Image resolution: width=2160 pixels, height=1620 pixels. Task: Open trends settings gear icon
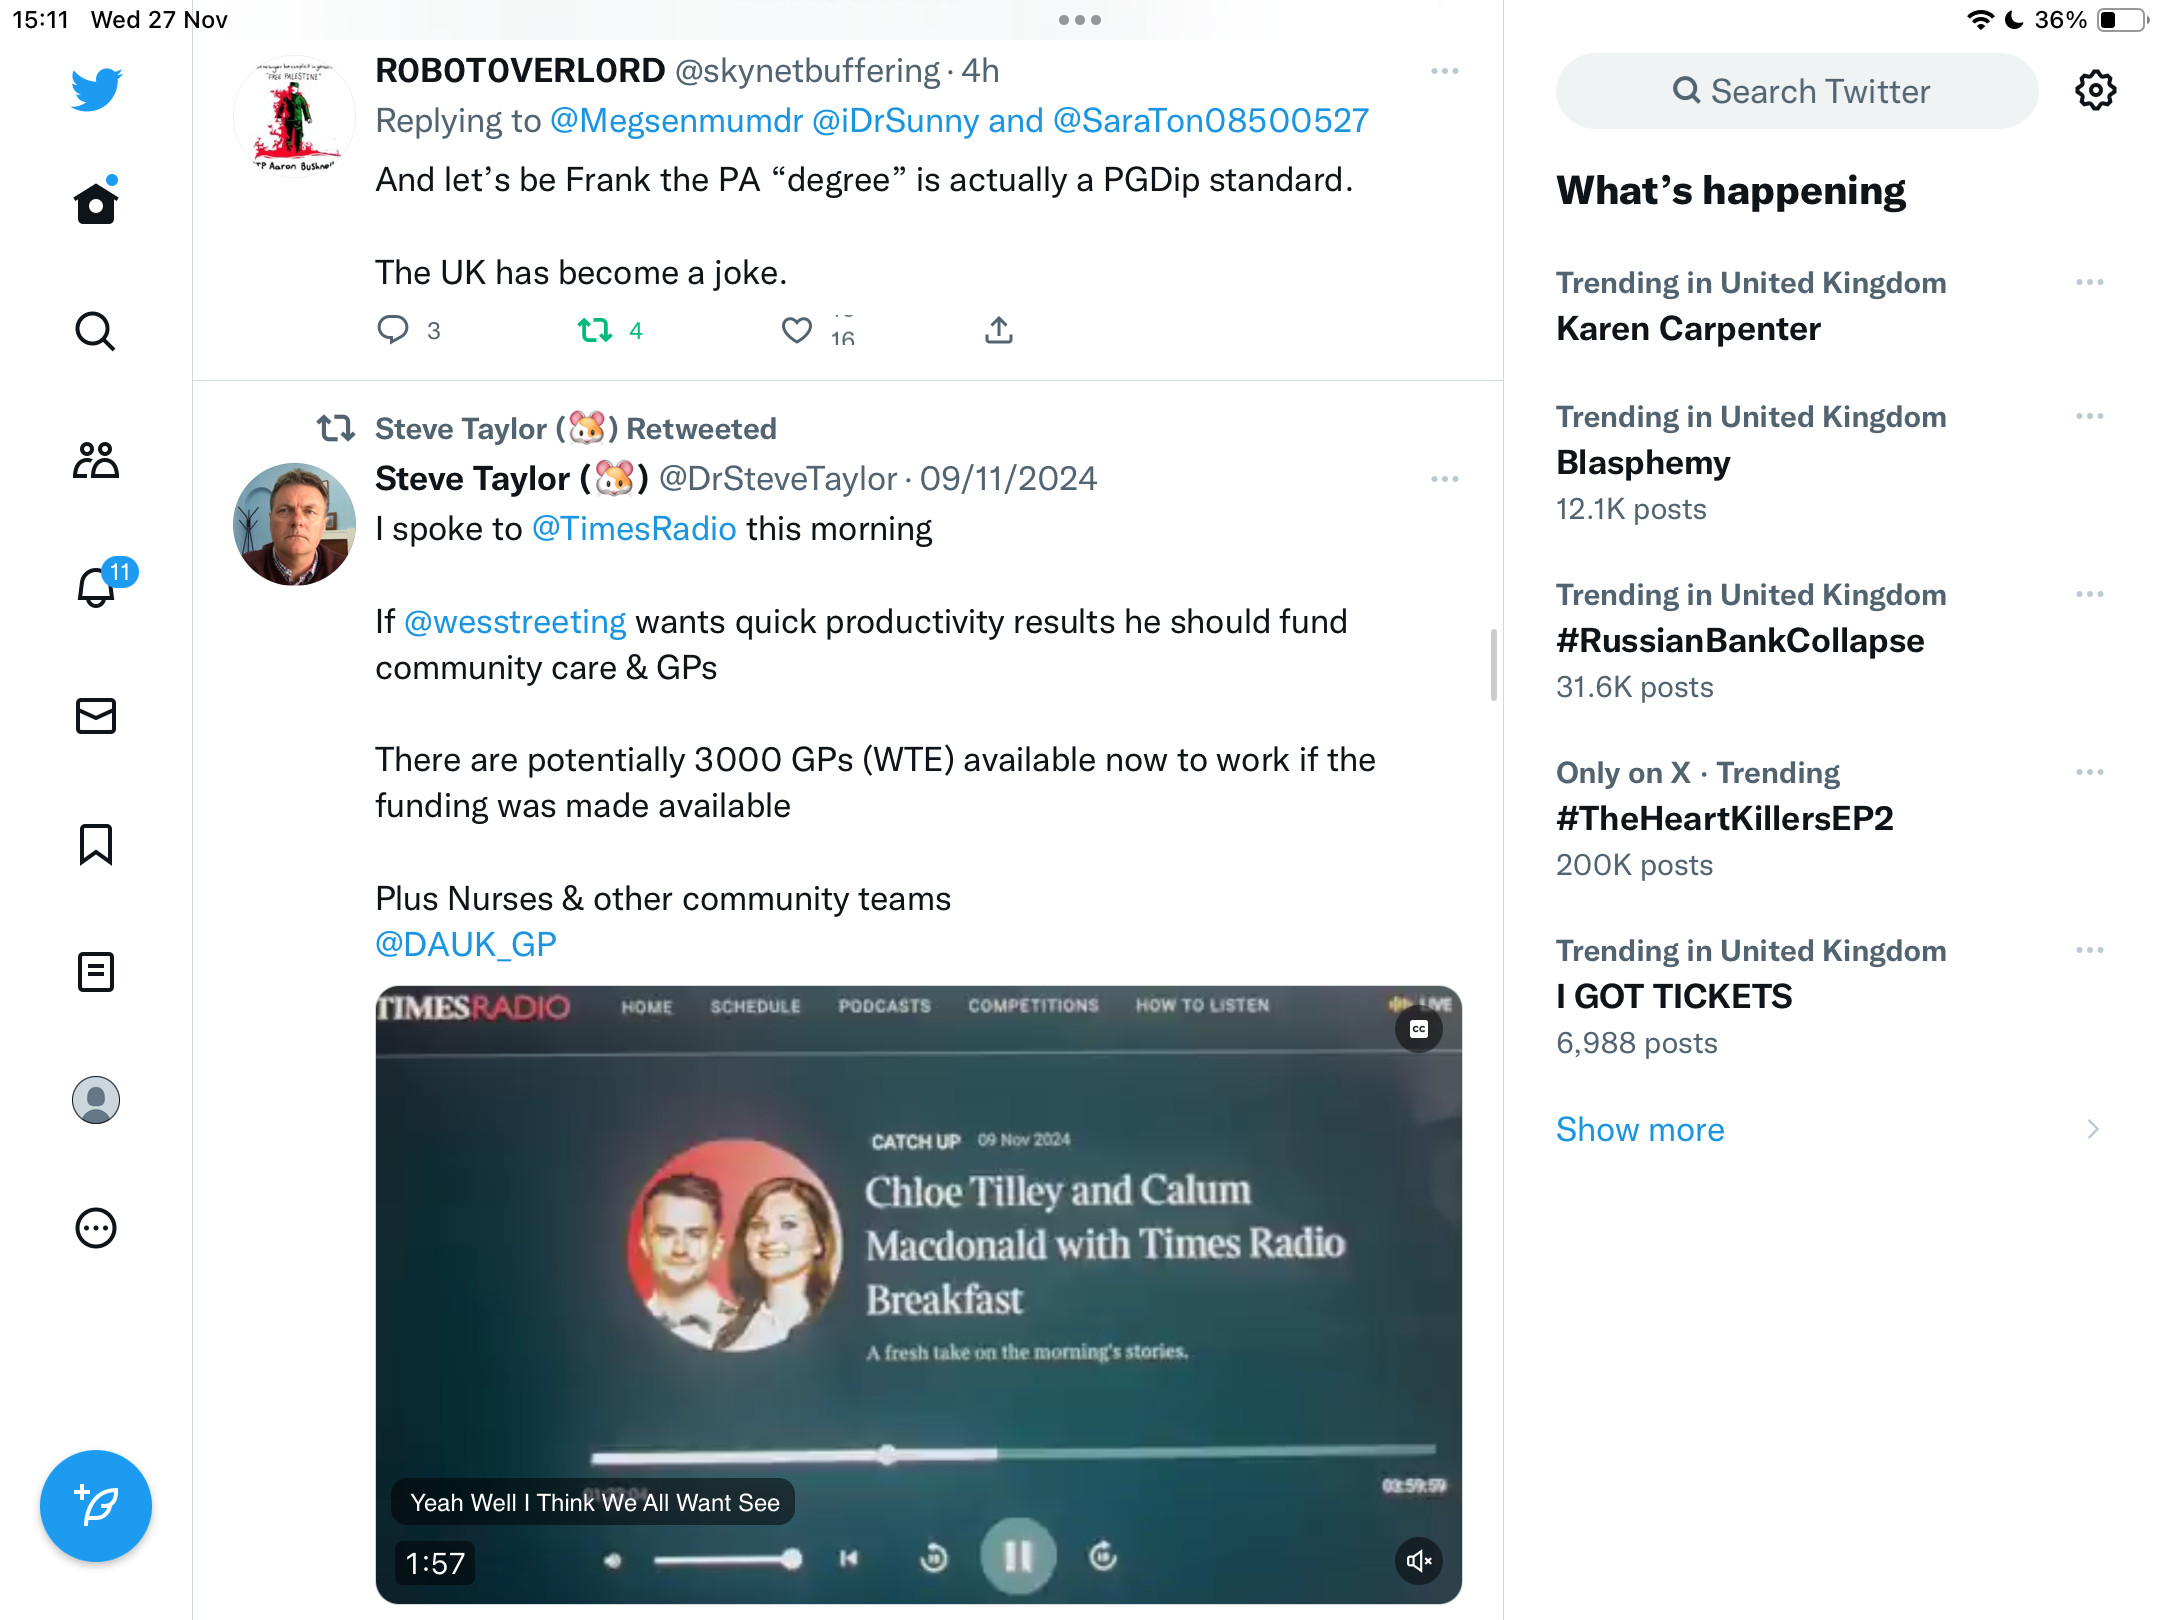pos(2096,91)
